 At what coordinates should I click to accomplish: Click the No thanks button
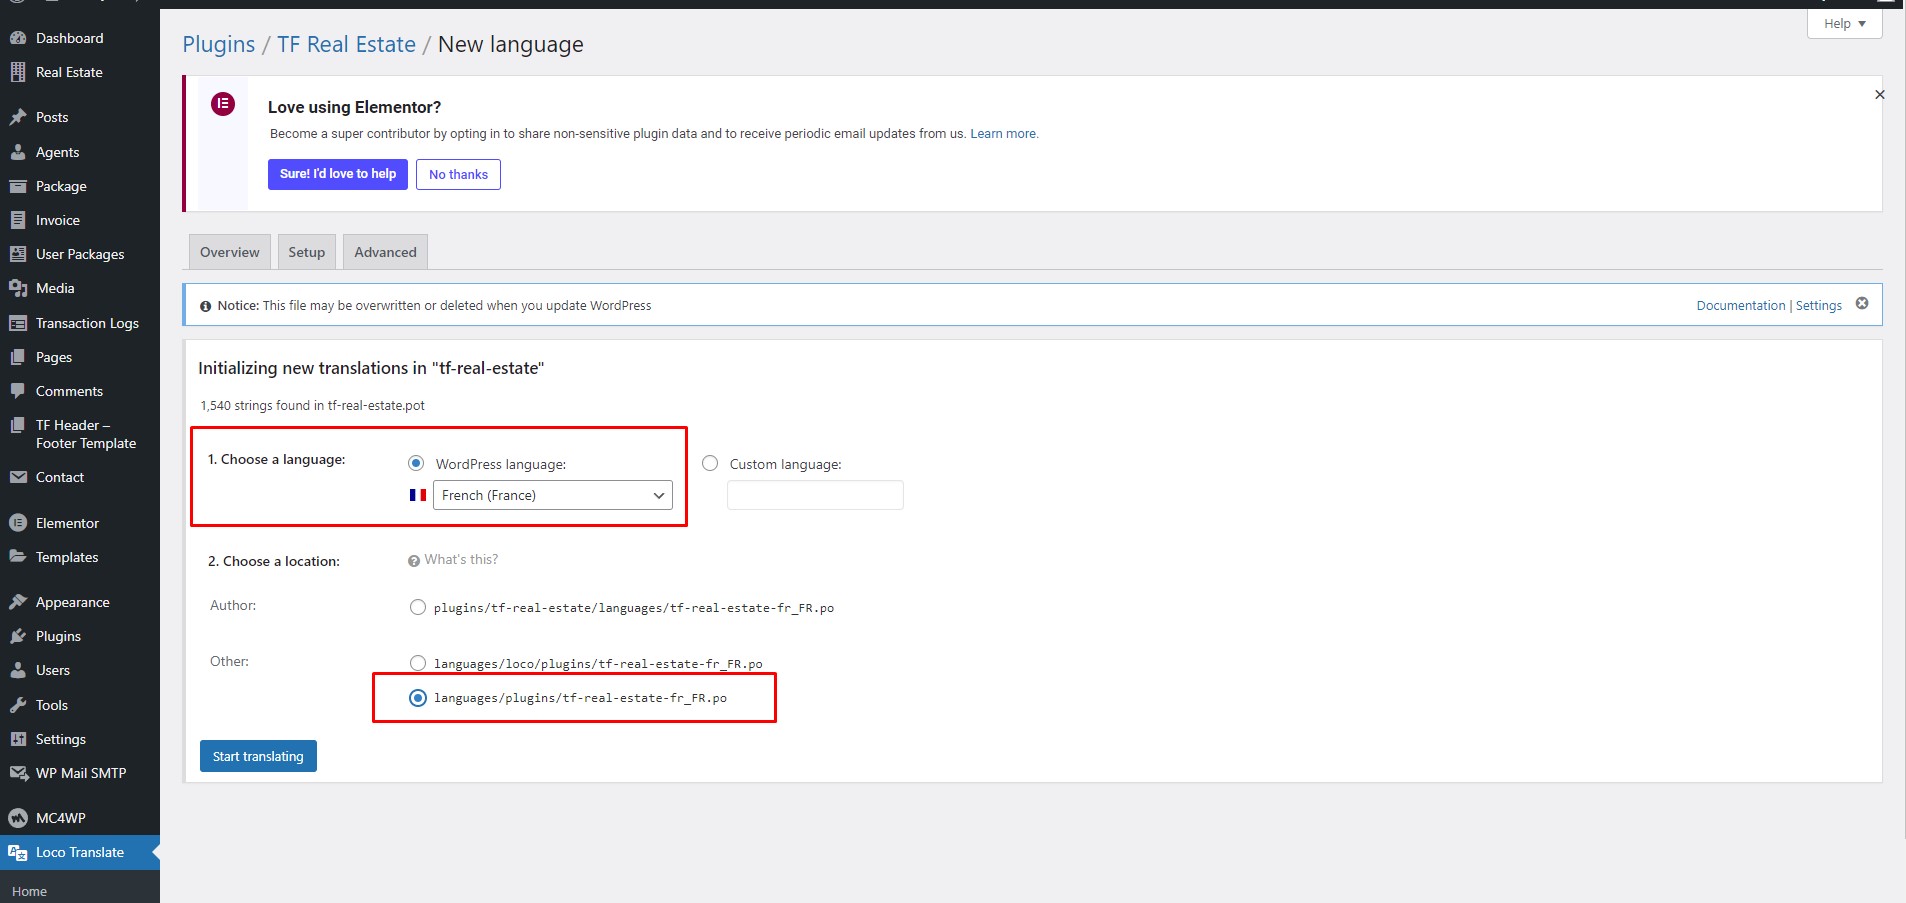[458, 174]
